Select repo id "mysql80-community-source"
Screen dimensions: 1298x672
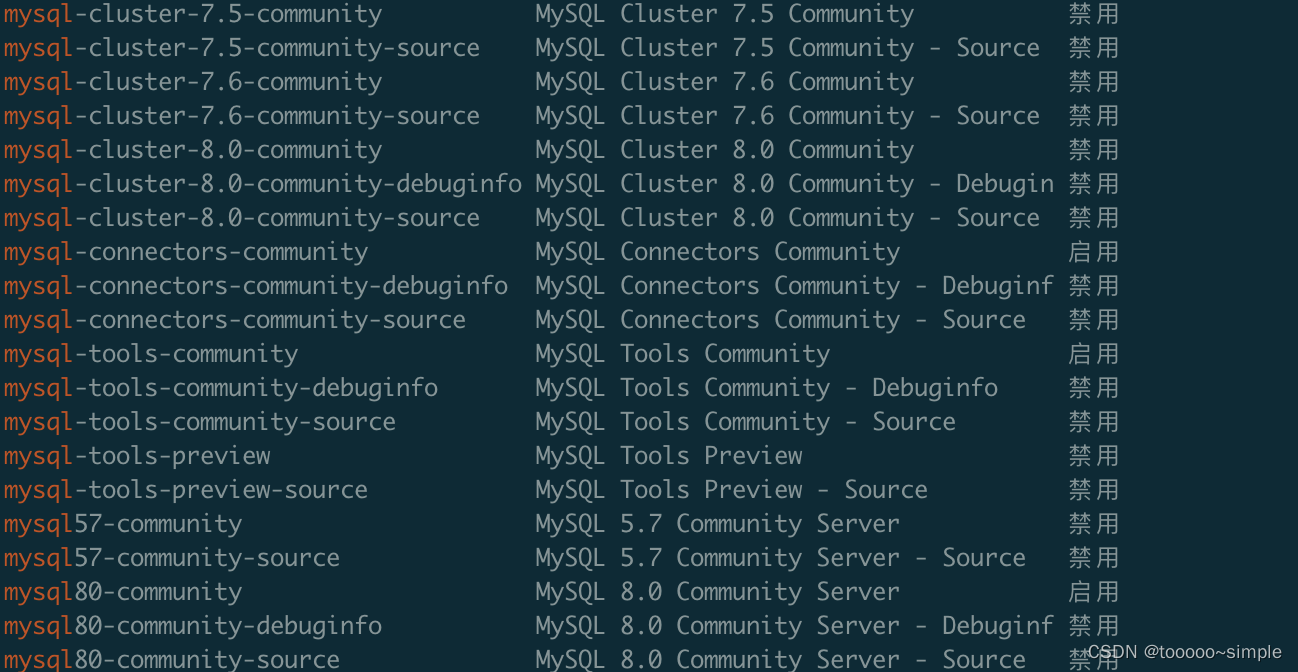(x=171, y=660)
